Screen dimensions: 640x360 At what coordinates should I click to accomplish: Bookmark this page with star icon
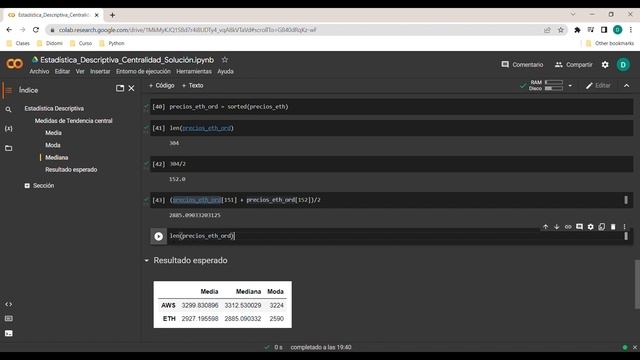[x=561, y=30]
